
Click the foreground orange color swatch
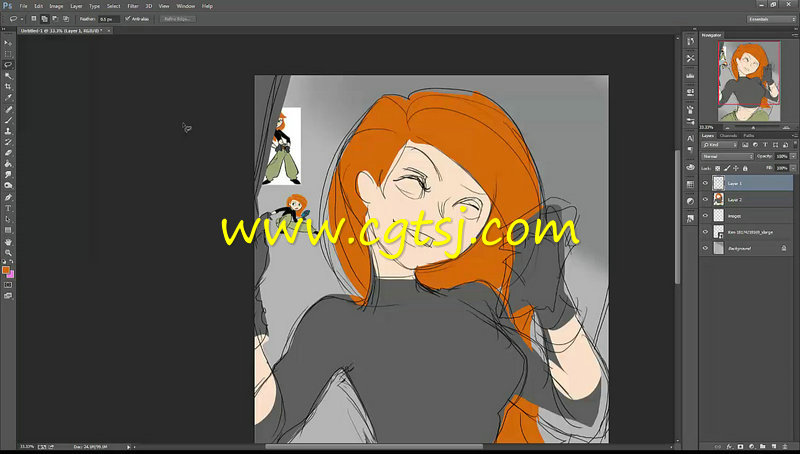coord(6,269)
